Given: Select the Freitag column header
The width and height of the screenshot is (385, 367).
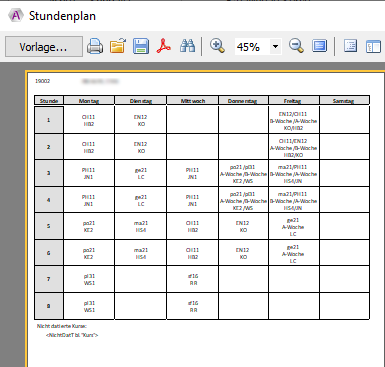Looking at the screenshot, I should [294, 100].
